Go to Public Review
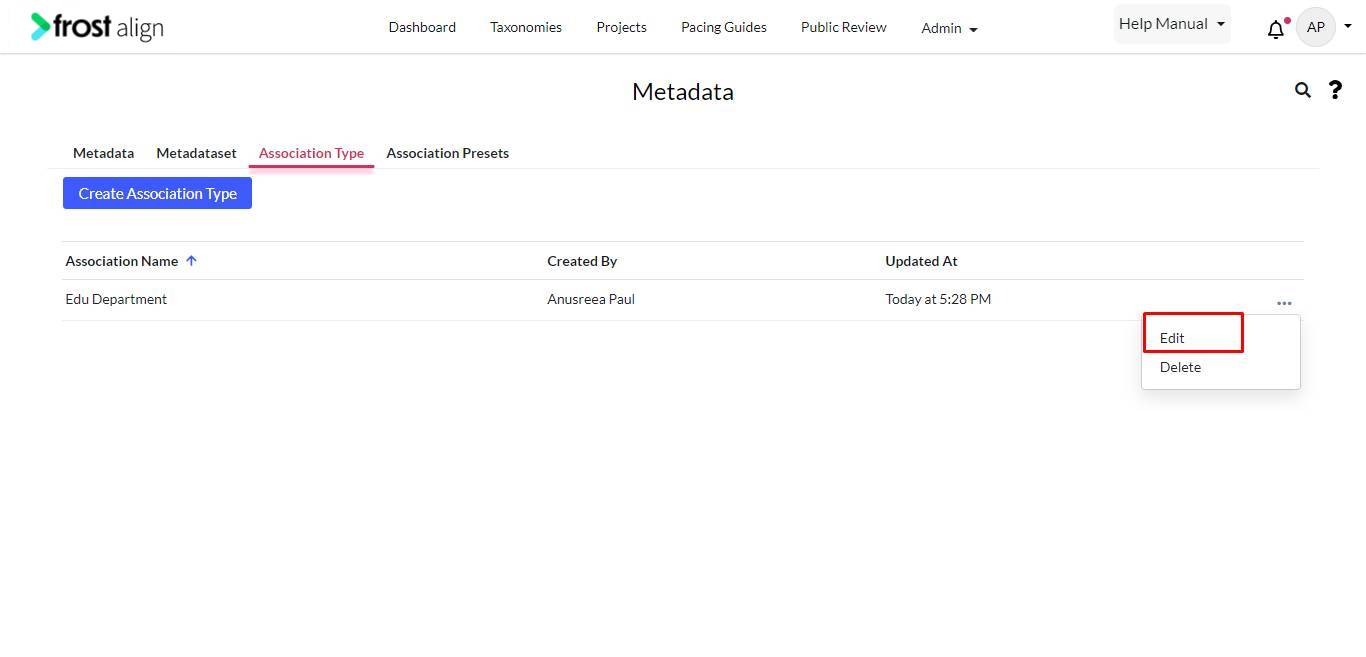1366x657 pixels. (x=844, y=27)
